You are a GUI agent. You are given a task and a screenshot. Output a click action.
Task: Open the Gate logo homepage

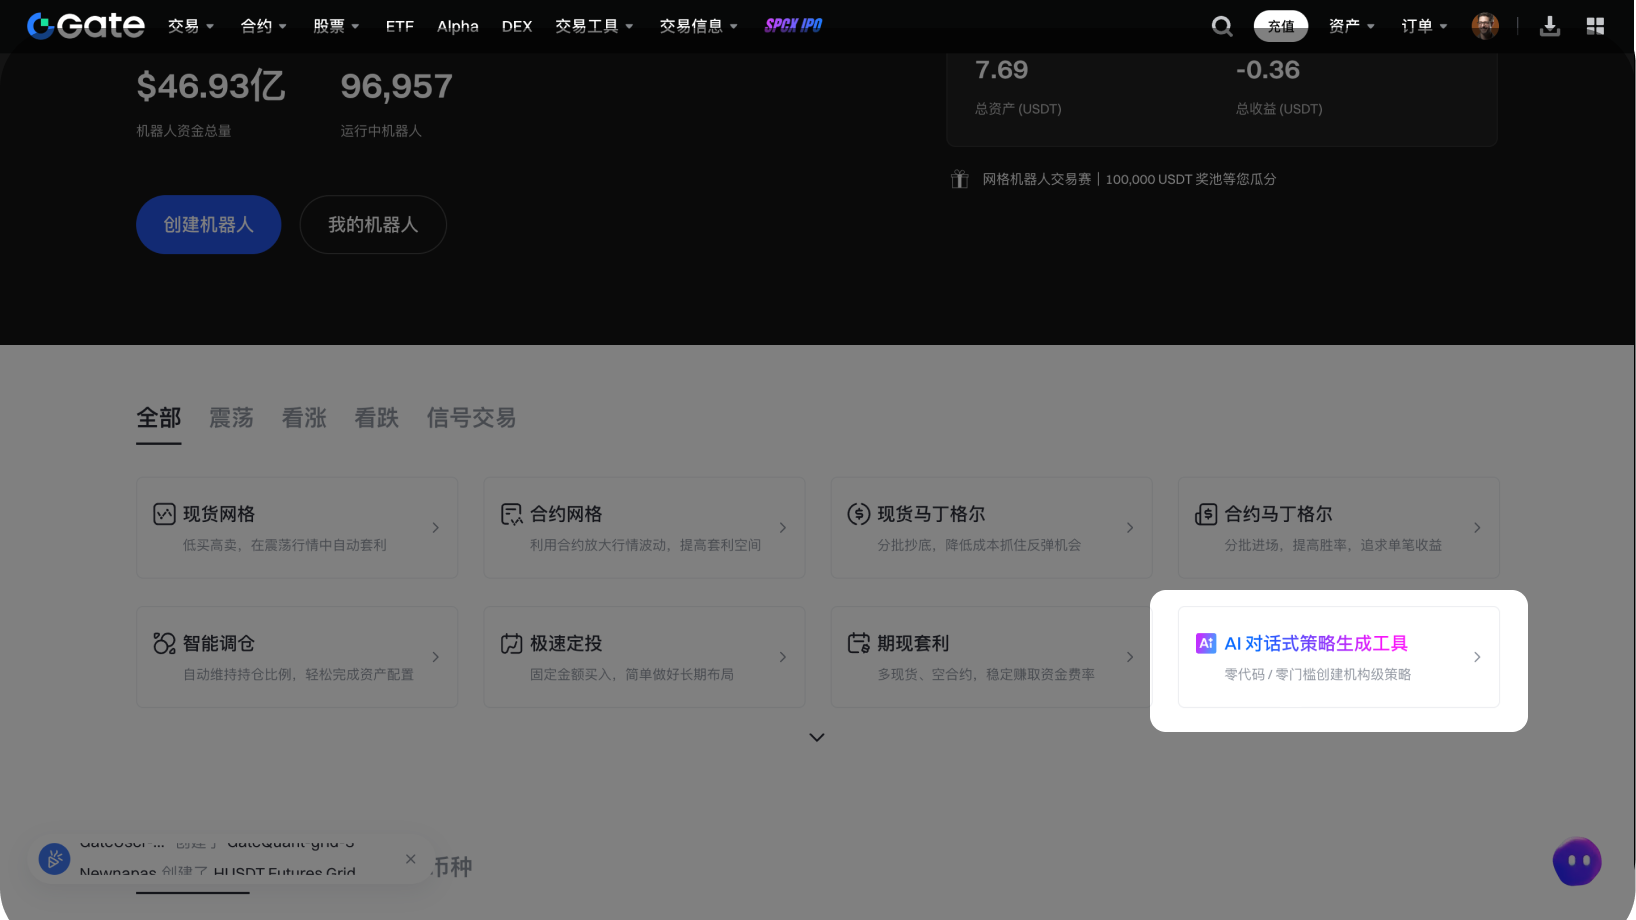pos(86,26)
